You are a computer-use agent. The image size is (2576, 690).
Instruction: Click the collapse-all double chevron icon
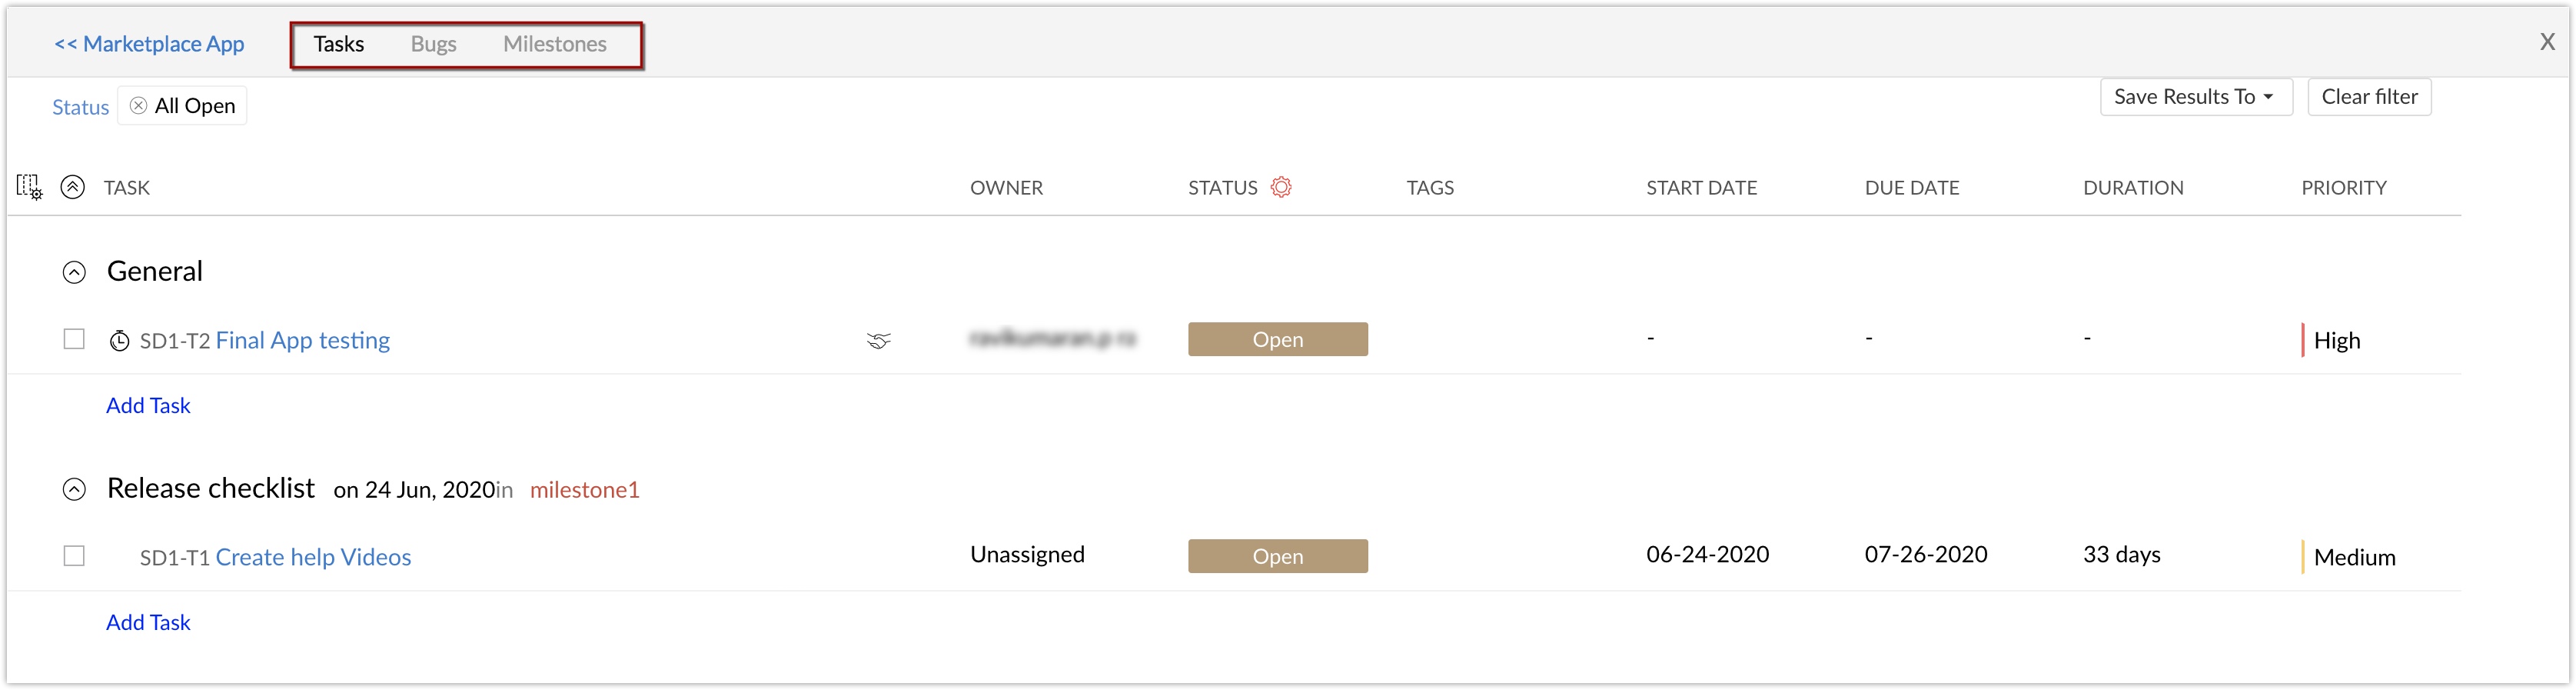click(x=72, y=187)
